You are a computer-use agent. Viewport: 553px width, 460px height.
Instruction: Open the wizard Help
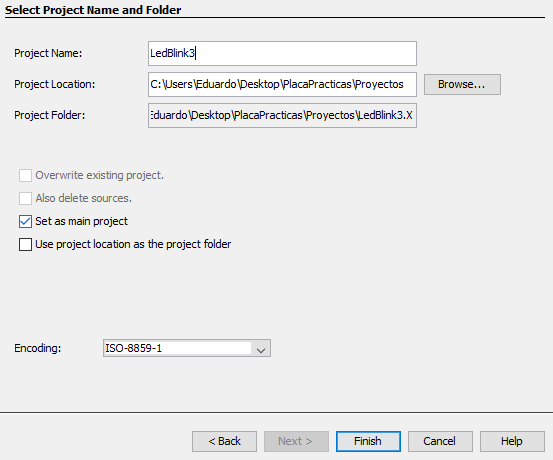point(512,441)
